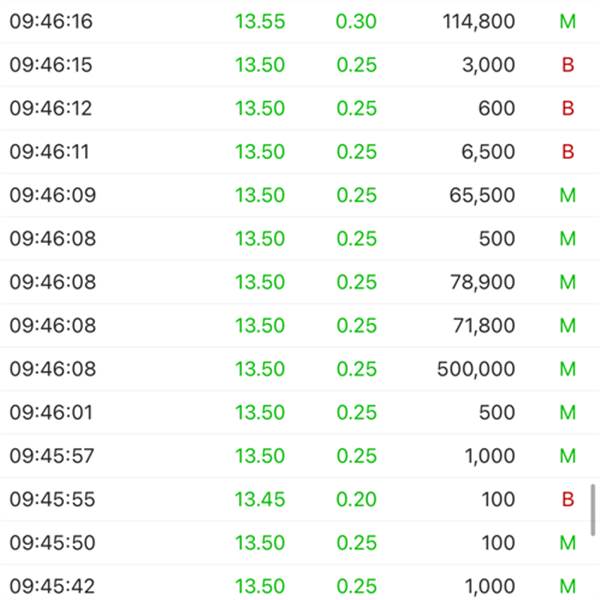Click the 09:46:16 trade row timestamp
Screen dimensions: 600x600
click(x=53, y=21)
